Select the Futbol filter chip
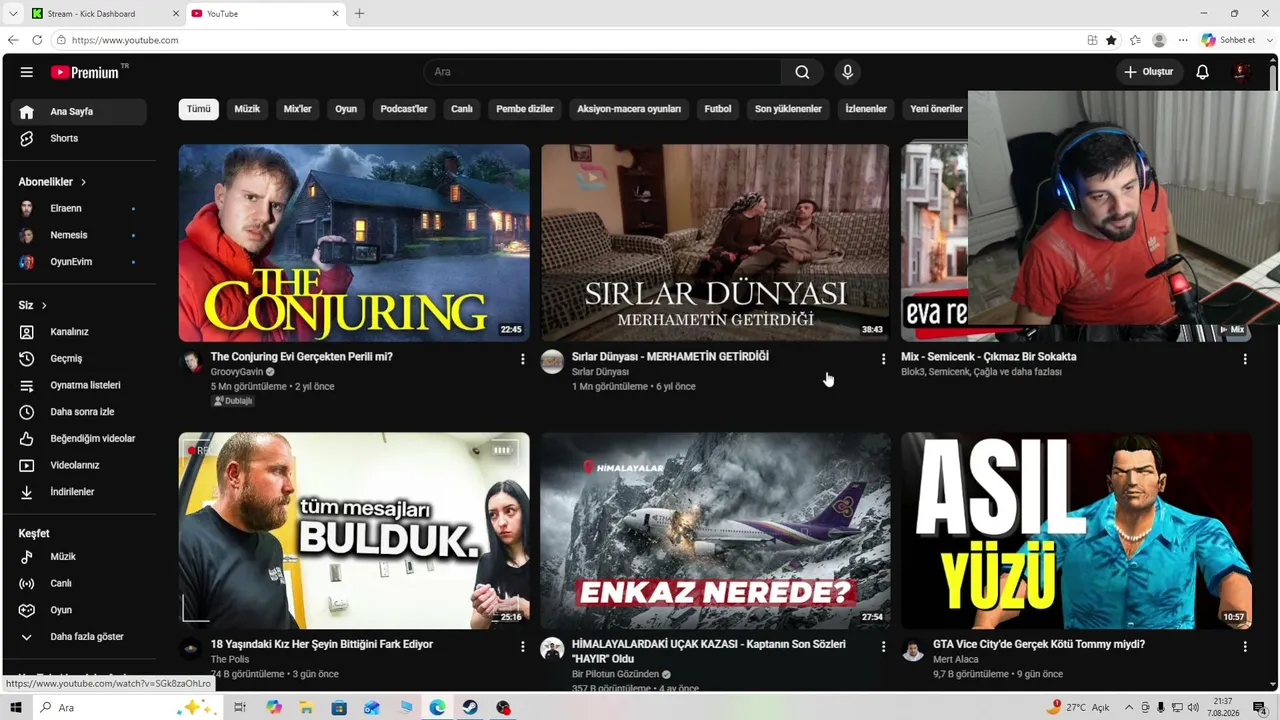Viewport: 1280px width, 720px height. click(718, 109)
